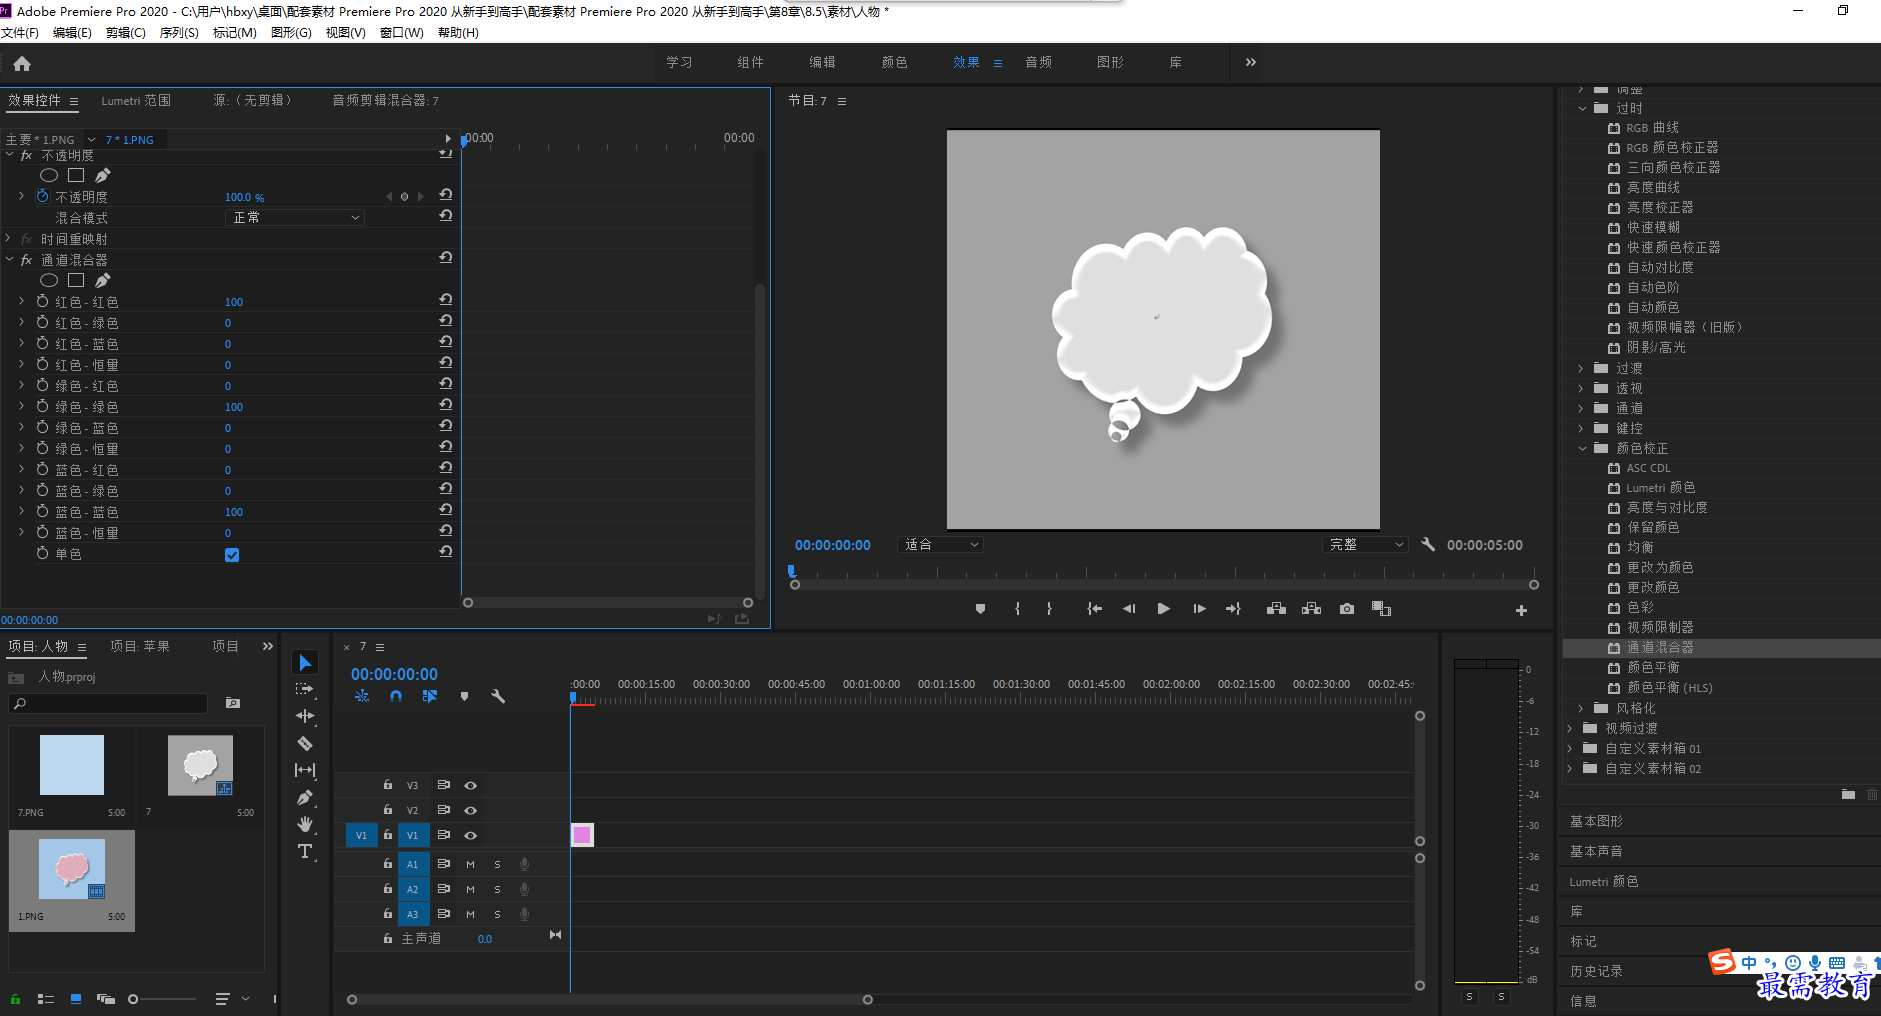Create ellipse mask under Channel Mixer
This screenshot has width=1881, height=1016.
tap(49, 280)
